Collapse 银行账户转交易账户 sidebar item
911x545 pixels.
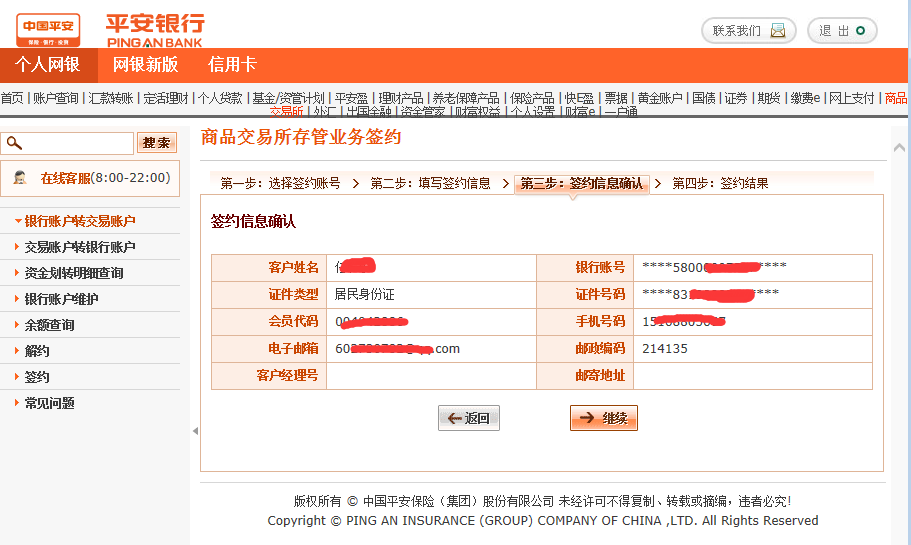click(80, 221)
